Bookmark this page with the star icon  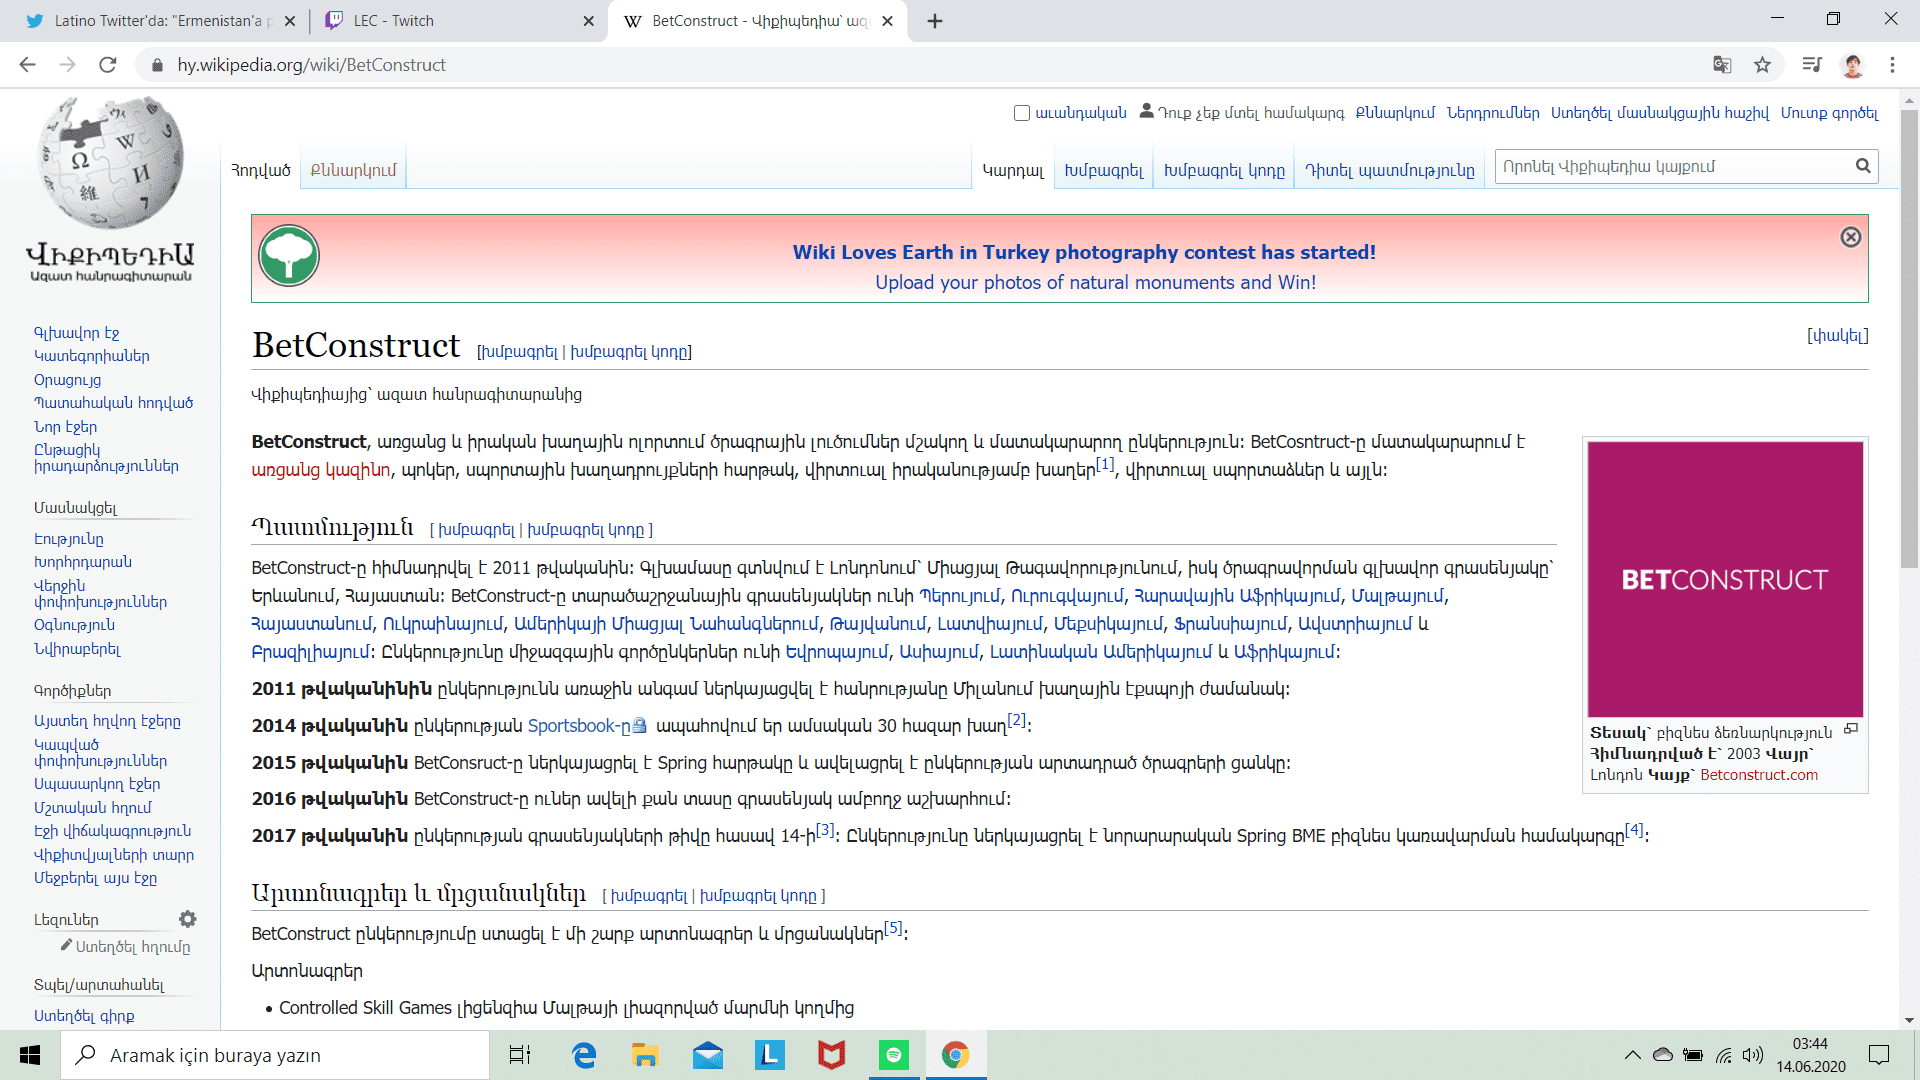pyautogui.click(x=1762, y=65)
